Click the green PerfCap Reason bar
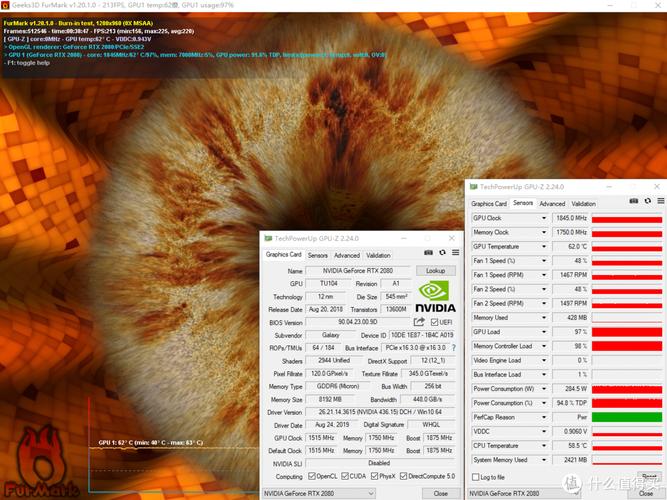This screenshot has width=667, height=500. 627,417
